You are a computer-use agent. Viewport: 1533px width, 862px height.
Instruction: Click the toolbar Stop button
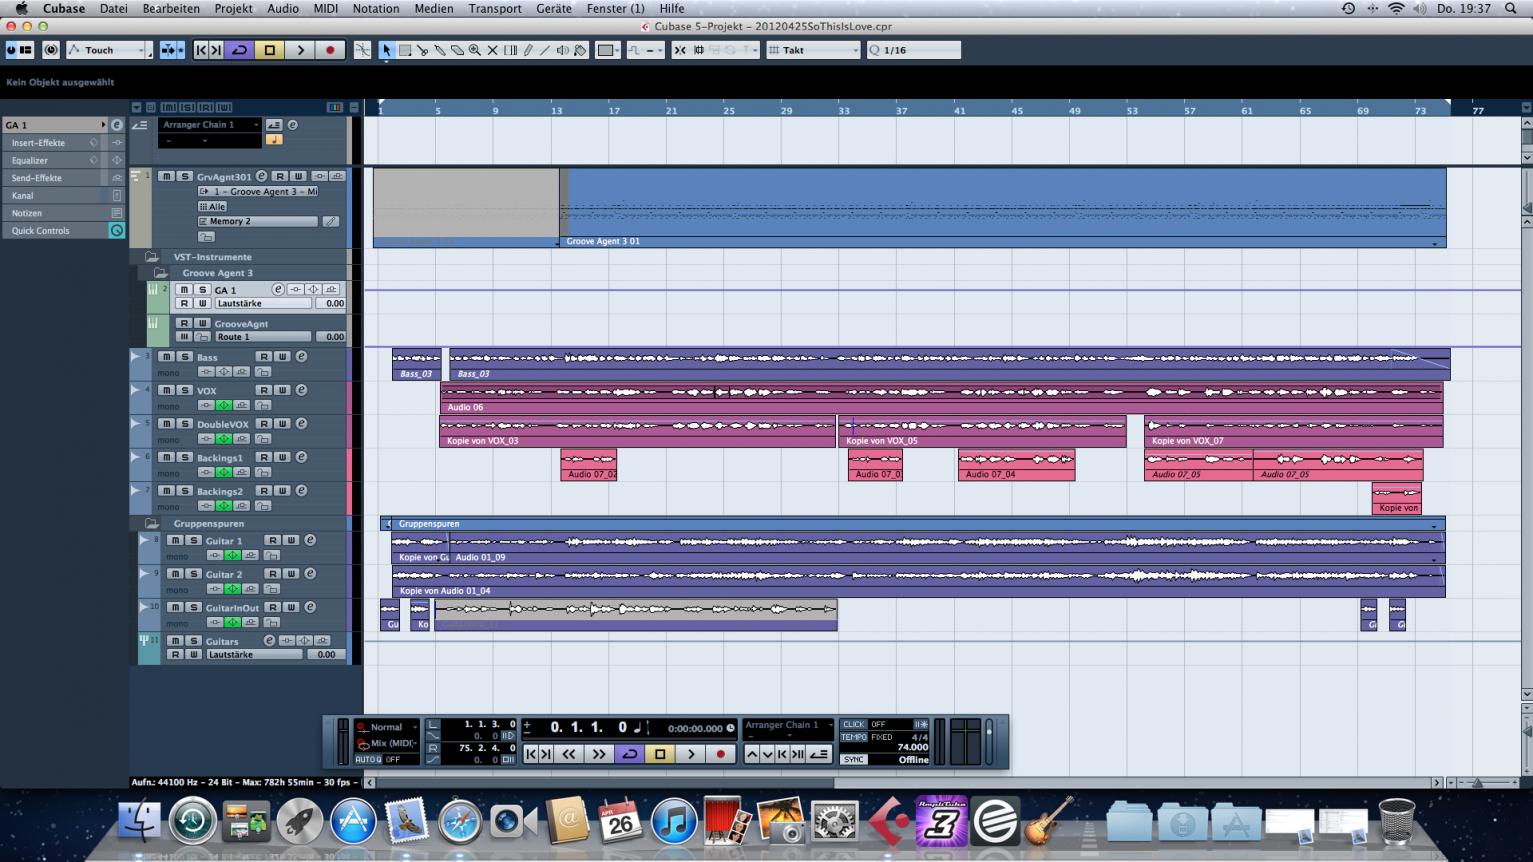269,50
